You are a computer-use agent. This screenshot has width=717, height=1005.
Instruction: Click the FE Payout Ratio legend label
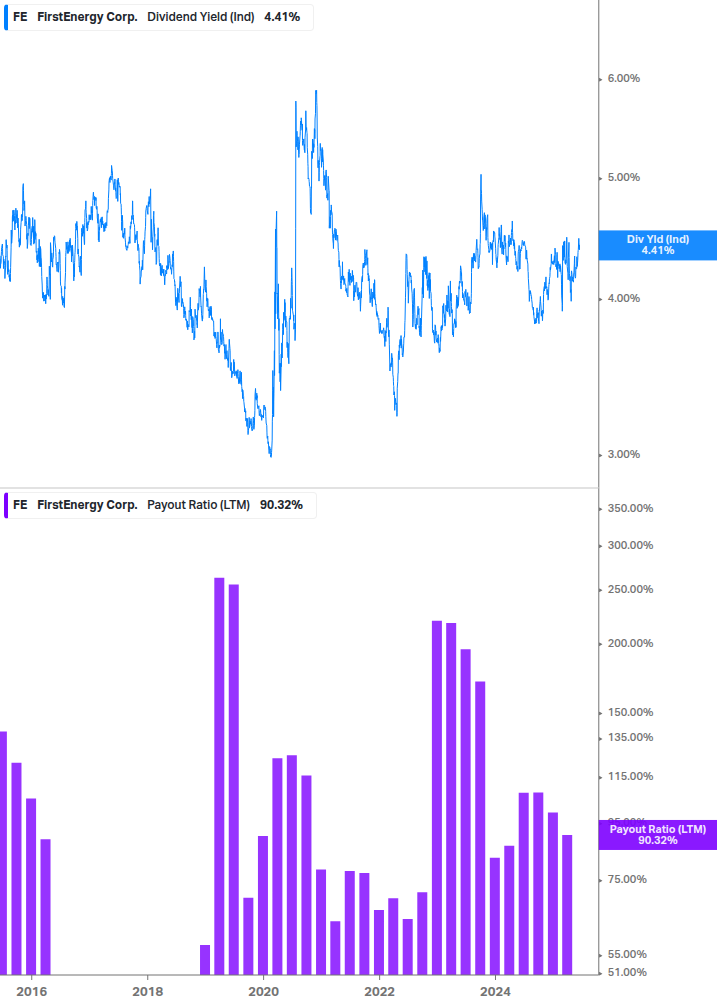coord(160,505)
